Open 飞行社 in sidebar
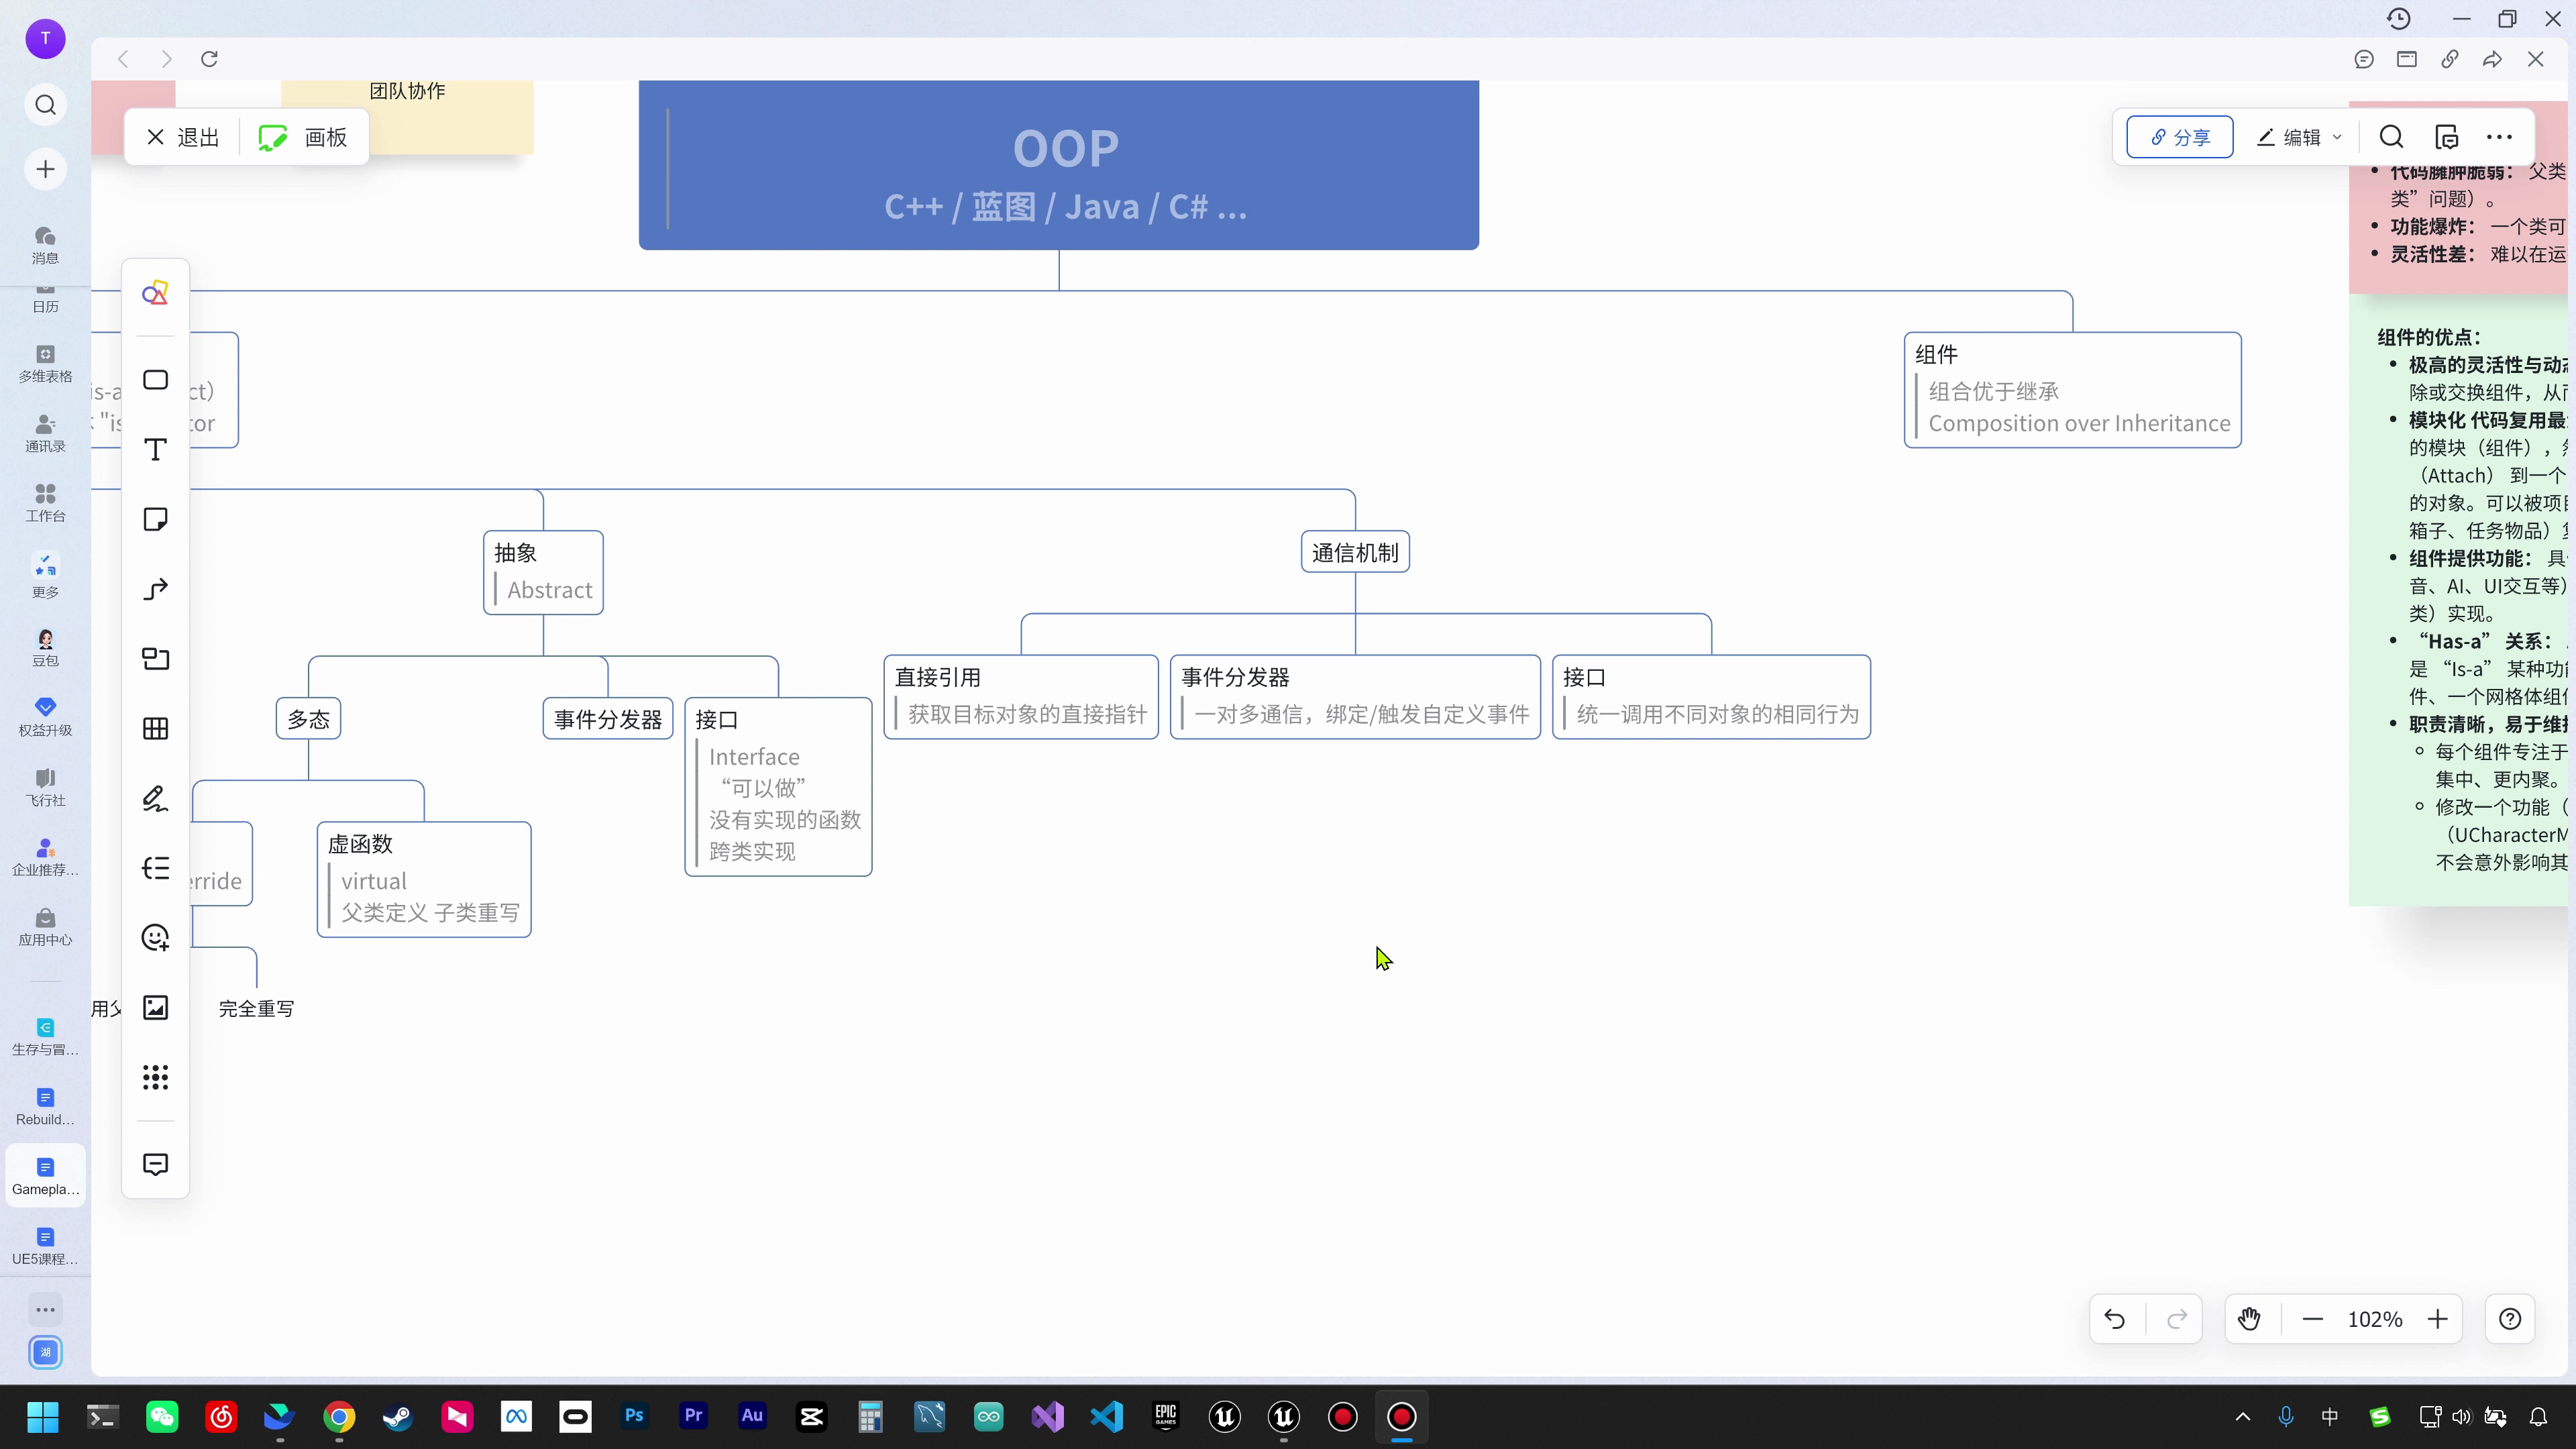 [45, 788]
